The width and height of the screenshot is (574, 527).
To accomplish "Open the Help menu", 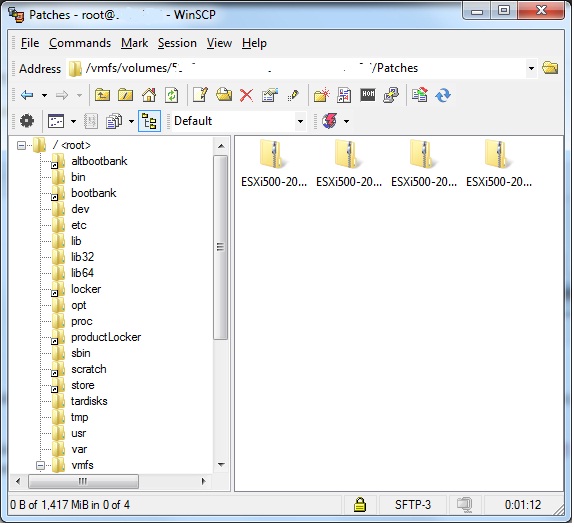I will pos(254,43).
